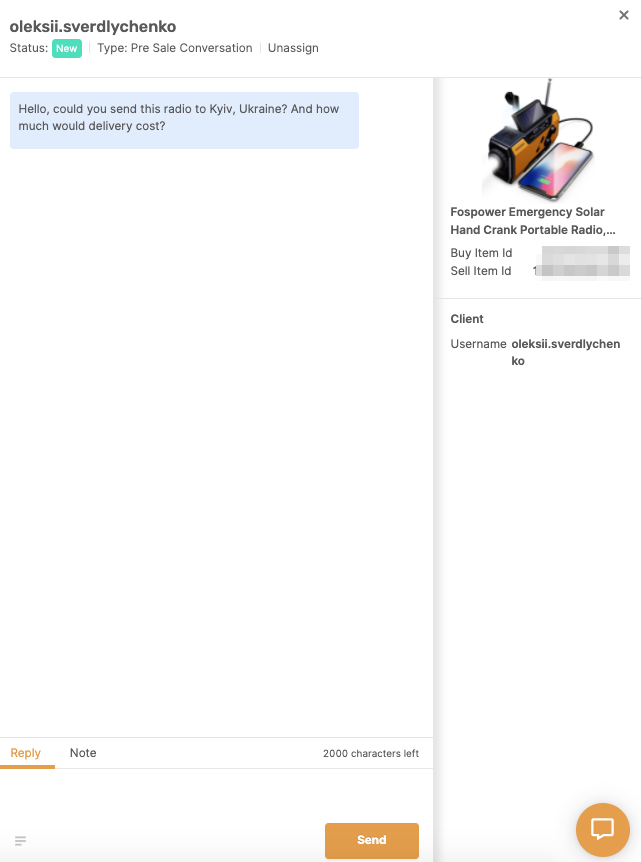Open the Fospower radio product image
The image size is (641, 862).
point(538,139)
